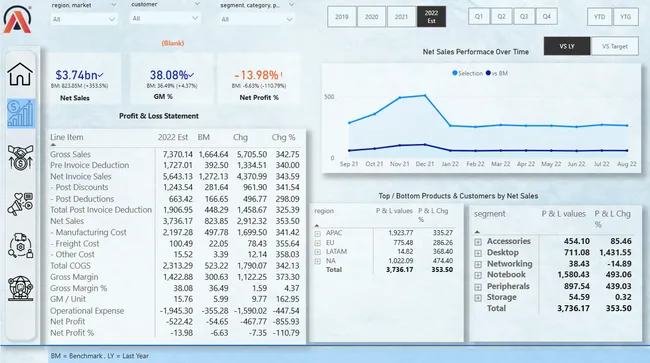
Task: Sort region table by region header
Action: [324, 211]
